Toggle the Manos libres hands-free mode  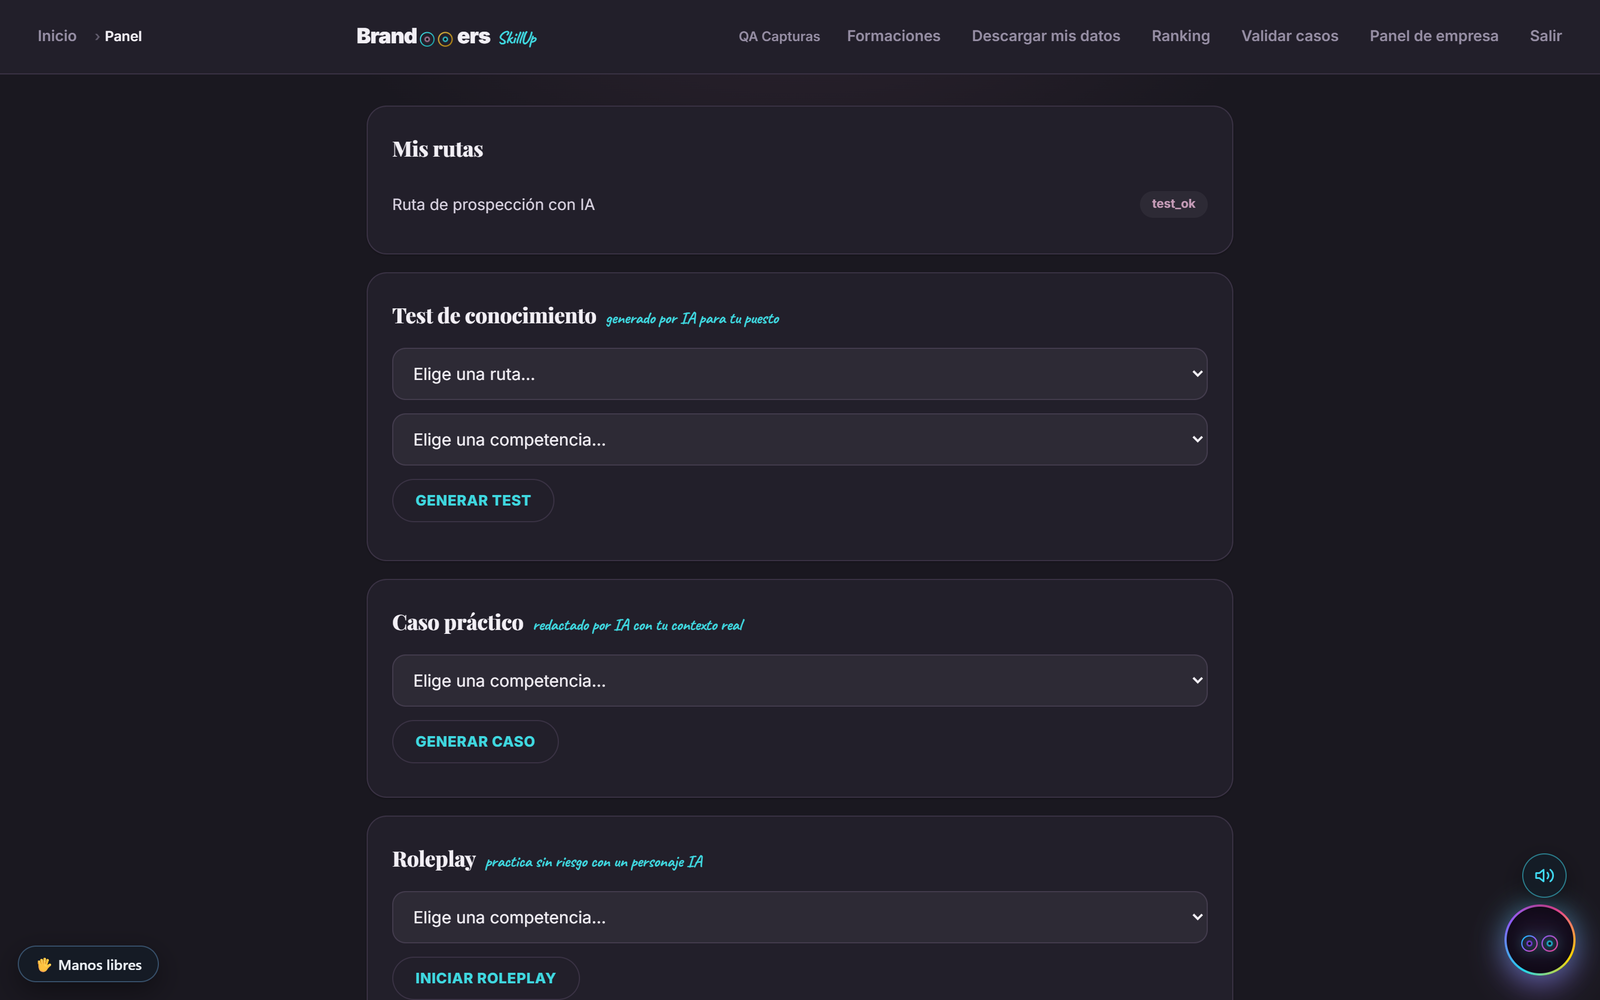88,964
